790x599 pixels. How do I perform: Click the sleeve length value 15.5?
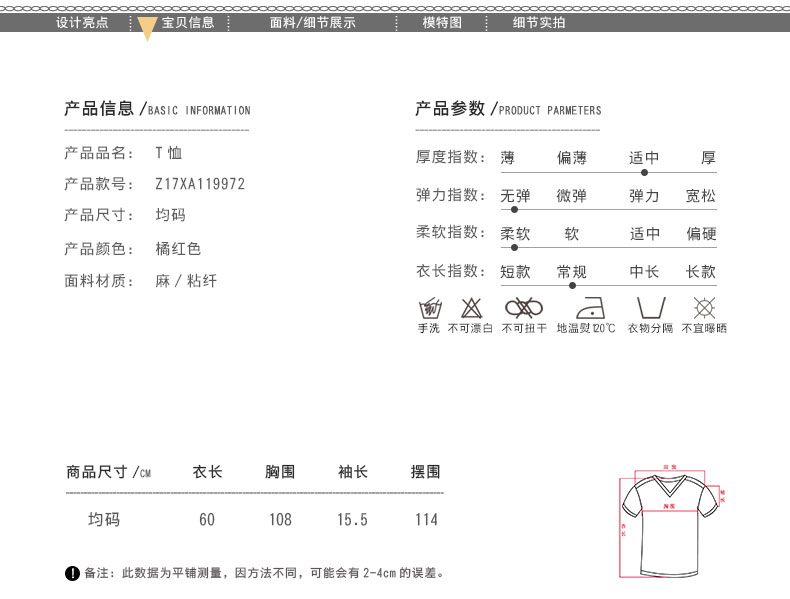[x=353, y=519]
